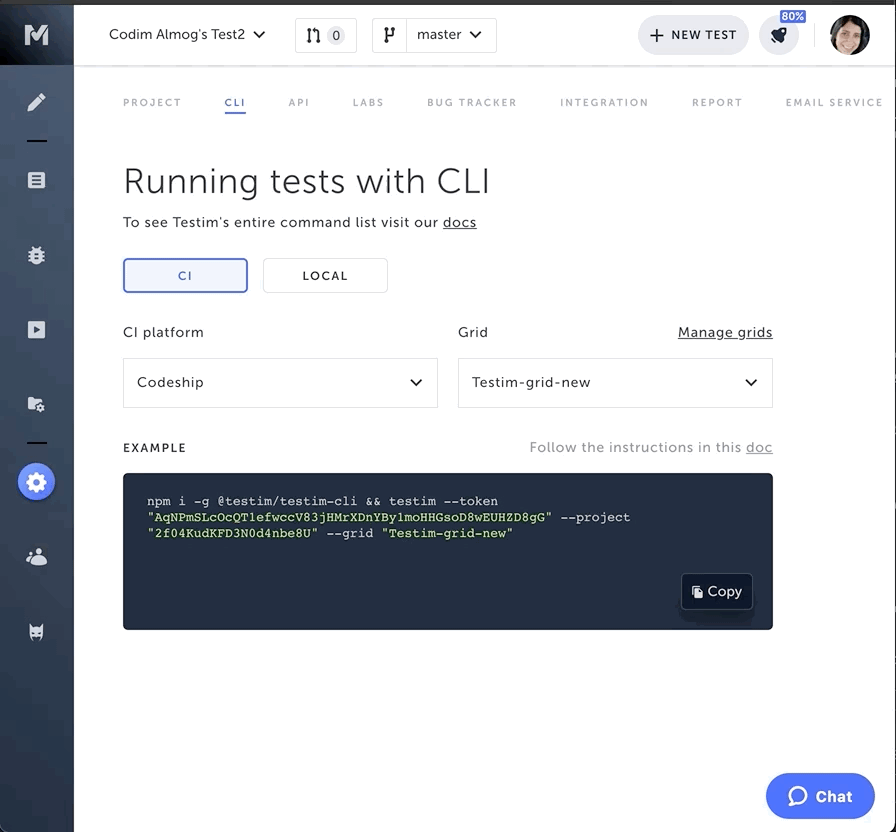Click the Testim M logo
Image resolution: width=896 pixels, height=832 pixels.
click(37, 35)
